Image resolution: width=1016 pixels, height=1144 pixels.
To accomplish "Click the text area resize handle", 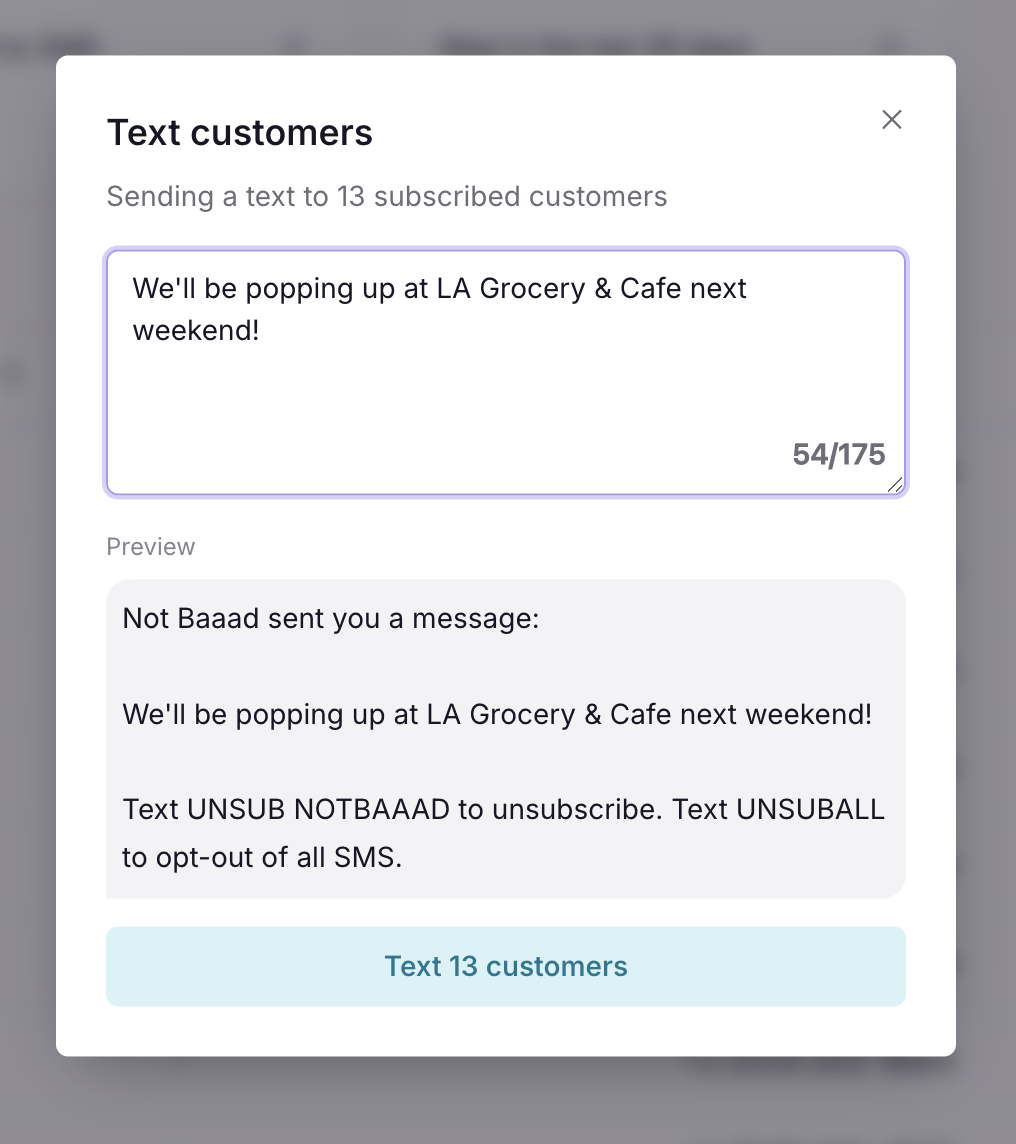I will click(895, 484).
